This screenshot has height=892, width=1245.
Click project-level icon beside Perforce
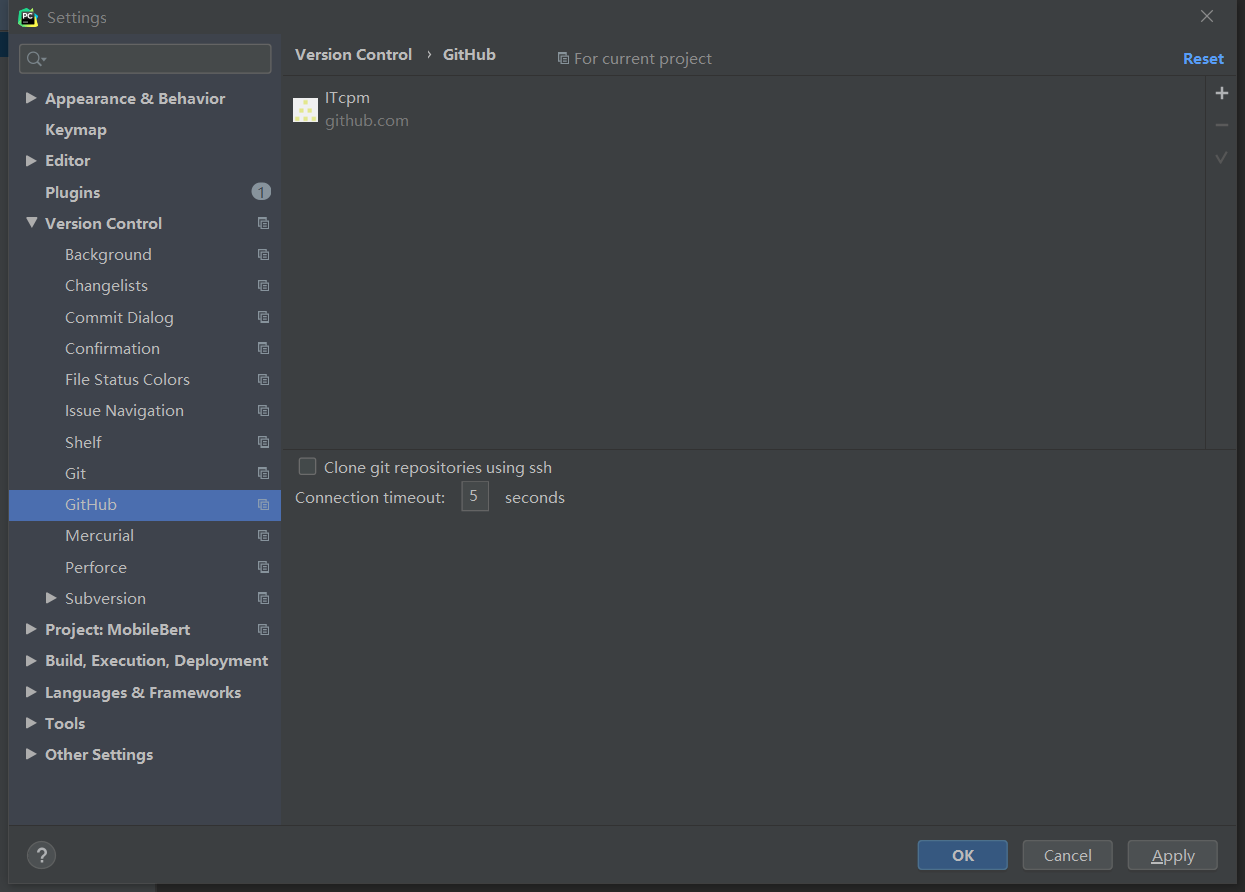tap(263, 567)
